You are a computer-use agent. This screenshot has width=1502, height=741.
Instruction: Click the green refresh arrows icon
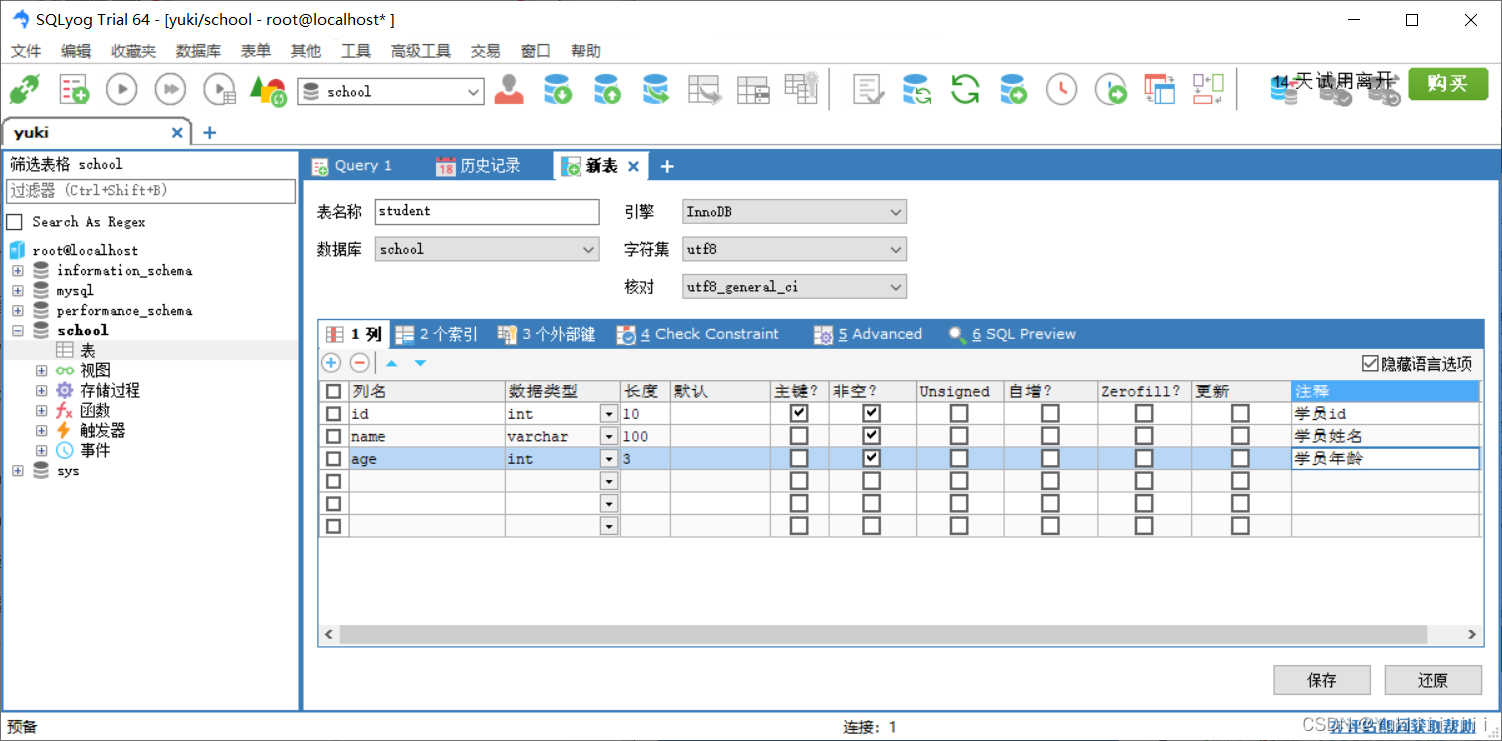(x=965, y=90)
